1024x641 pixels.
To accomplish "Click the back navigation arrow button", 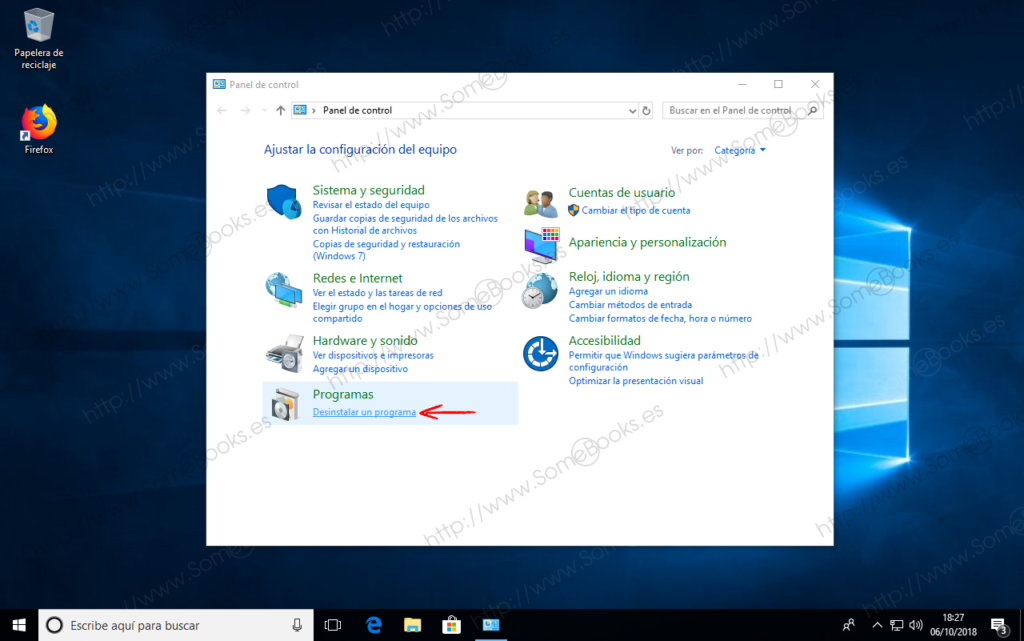I will [x=221, y=110].
